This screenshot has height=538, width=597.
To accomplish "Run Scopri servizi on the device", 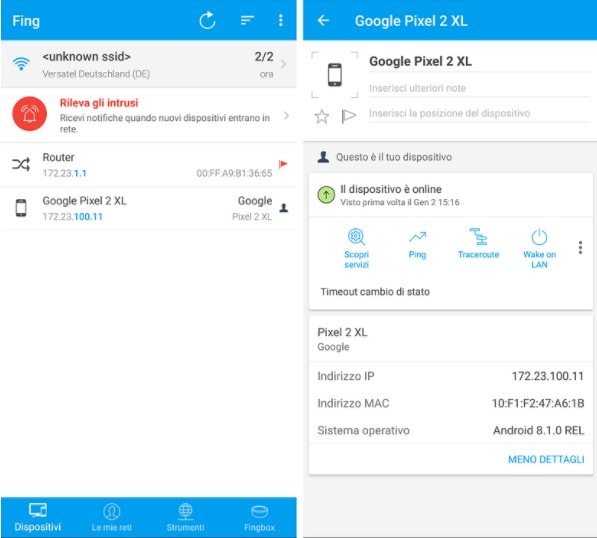I will point(356,248).
